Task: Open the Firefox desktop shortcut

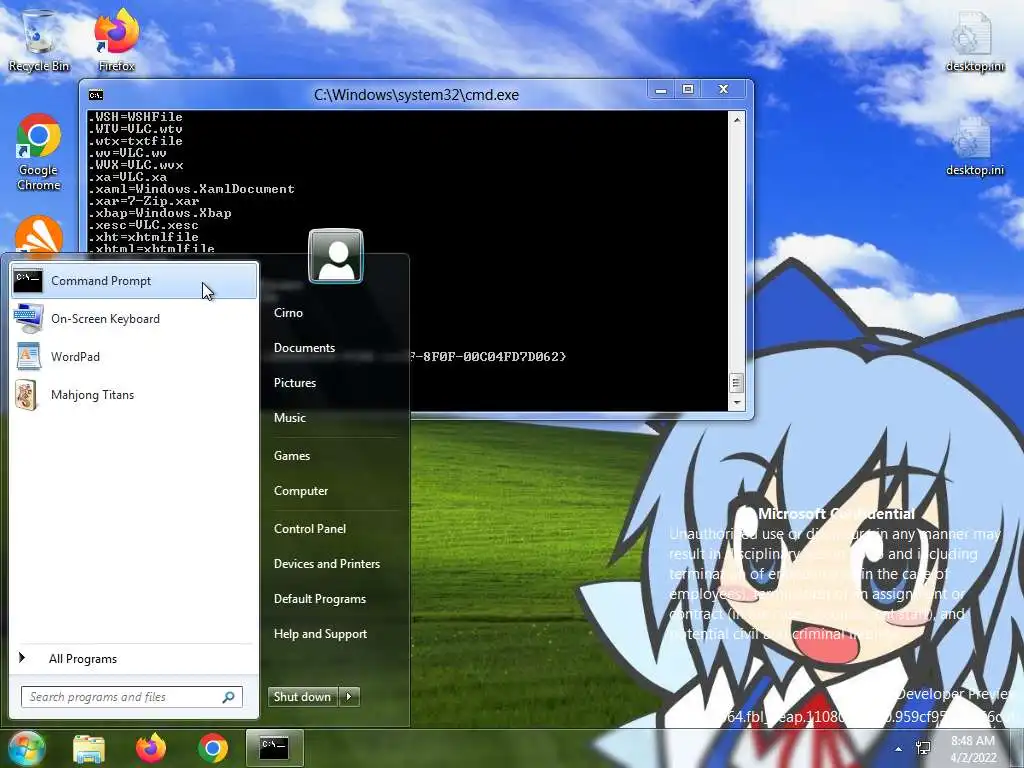Action: click(x=117, y=40)
